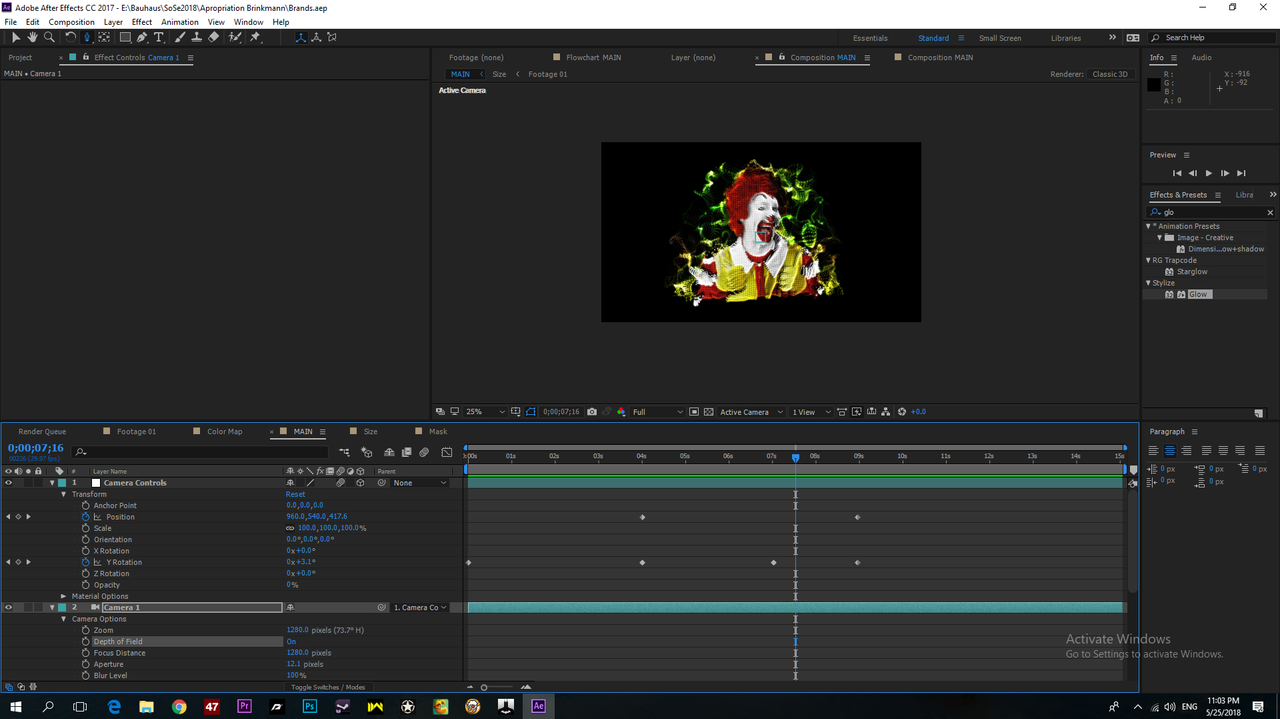The height and width of the screenshot is (719, 1280).
Task: Switch to the Flowchart MAIN tab
Action: [x=593, y=57]
